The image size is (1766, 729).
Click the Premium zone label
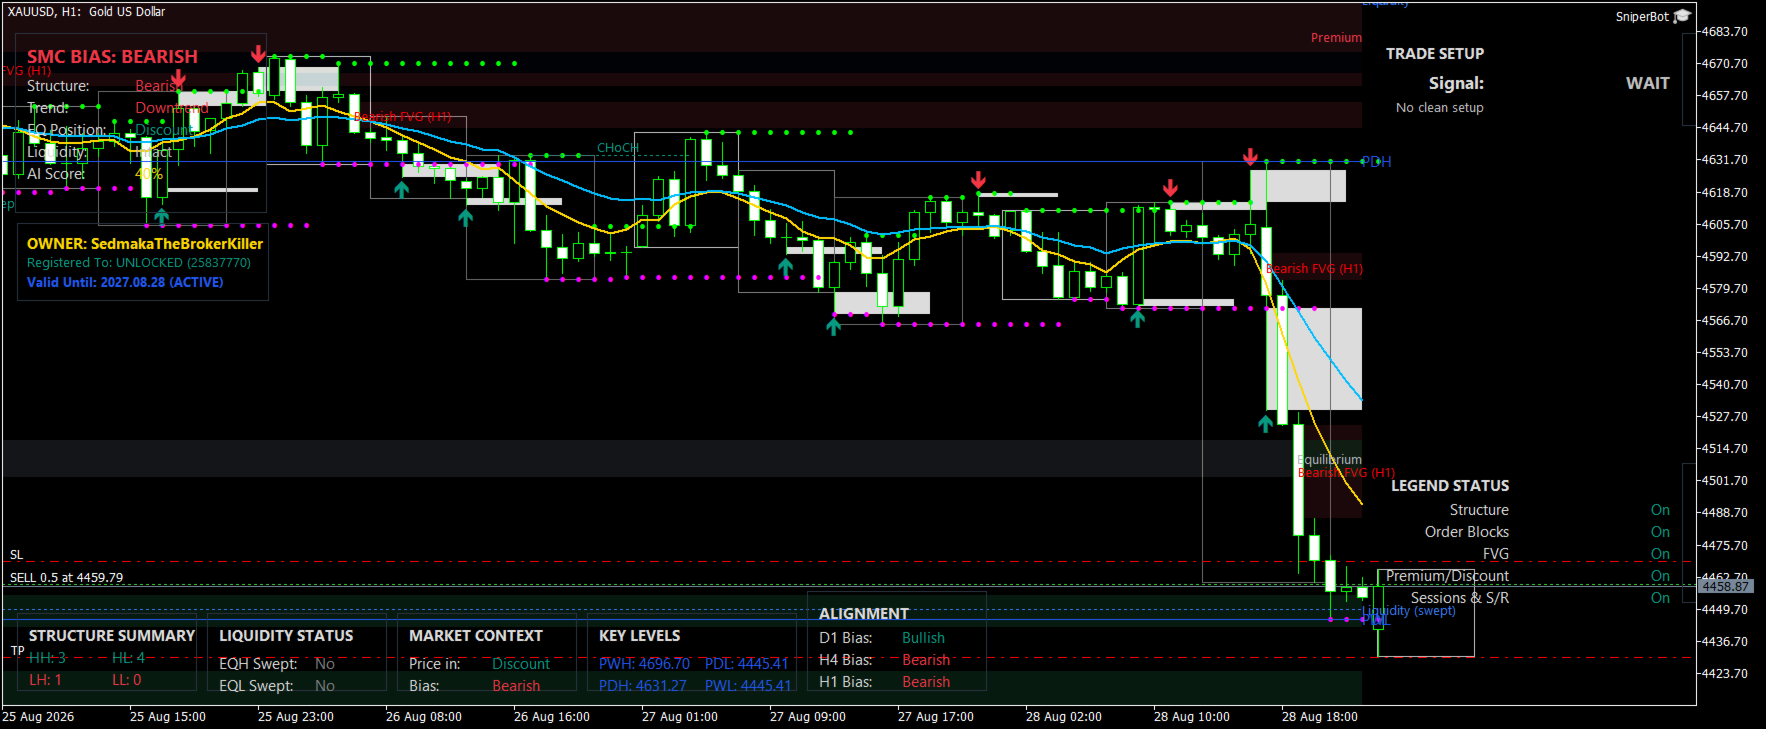pyautogui.click(x=1336, y=38)
